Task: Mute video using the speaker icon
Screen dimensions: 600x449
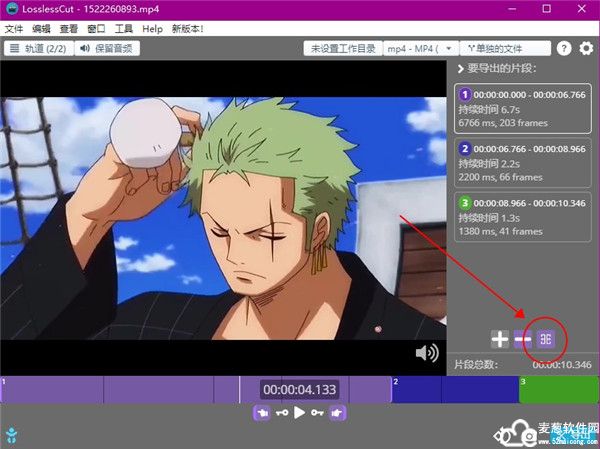Action: coord(427,353)
